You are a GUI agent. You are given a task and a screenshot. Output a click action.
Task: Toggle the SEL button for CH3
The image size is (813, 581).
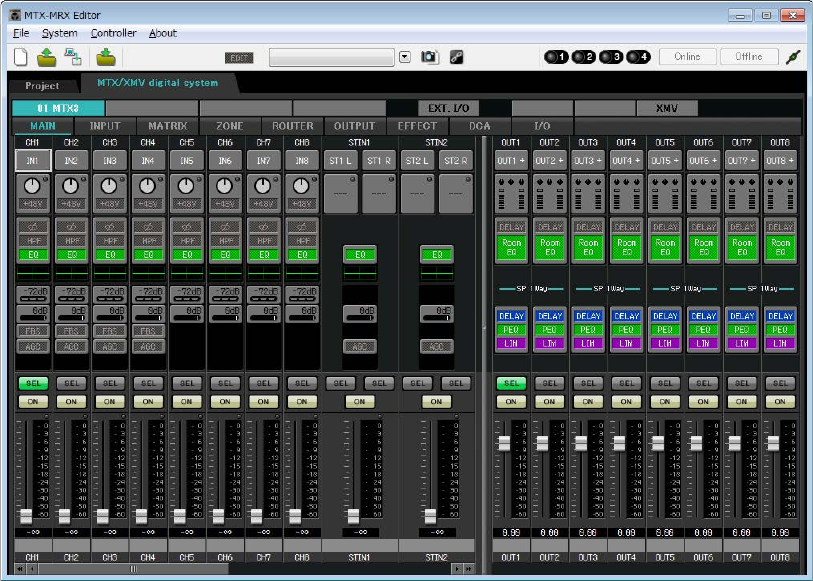(x=109, y=383)
